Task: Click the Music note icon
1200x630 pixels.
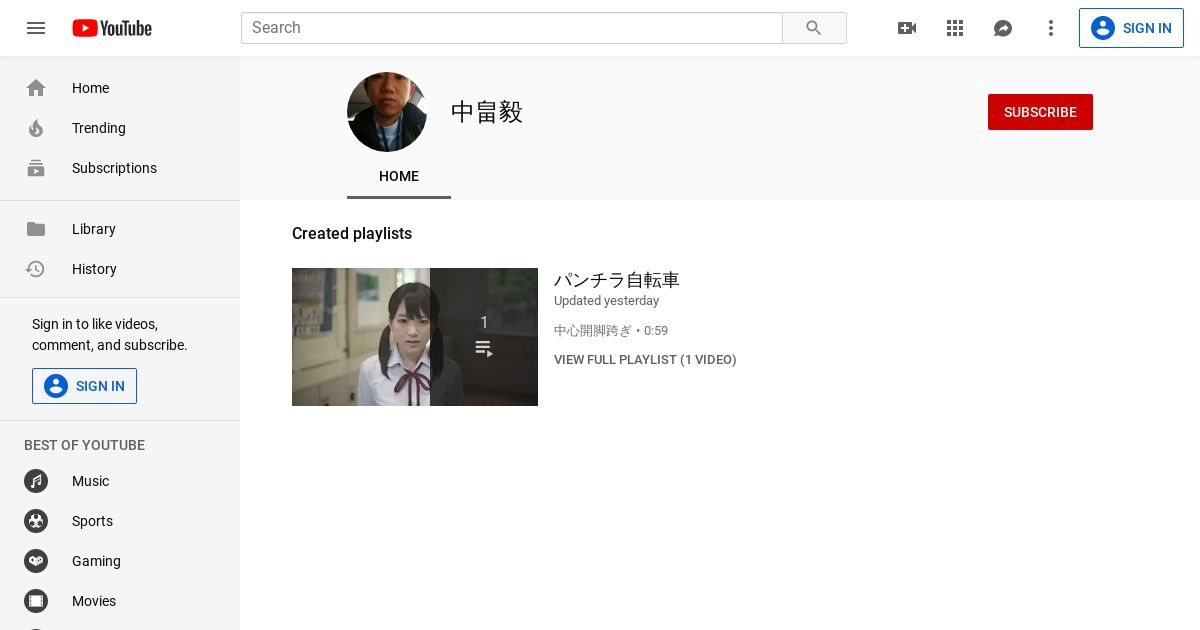Action: click(x=36, y=481)
